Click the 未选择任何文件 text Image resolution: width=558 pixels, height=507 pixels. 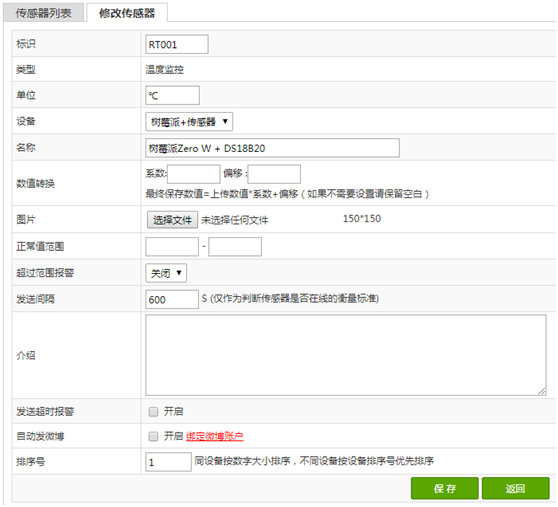click(235, 220)
